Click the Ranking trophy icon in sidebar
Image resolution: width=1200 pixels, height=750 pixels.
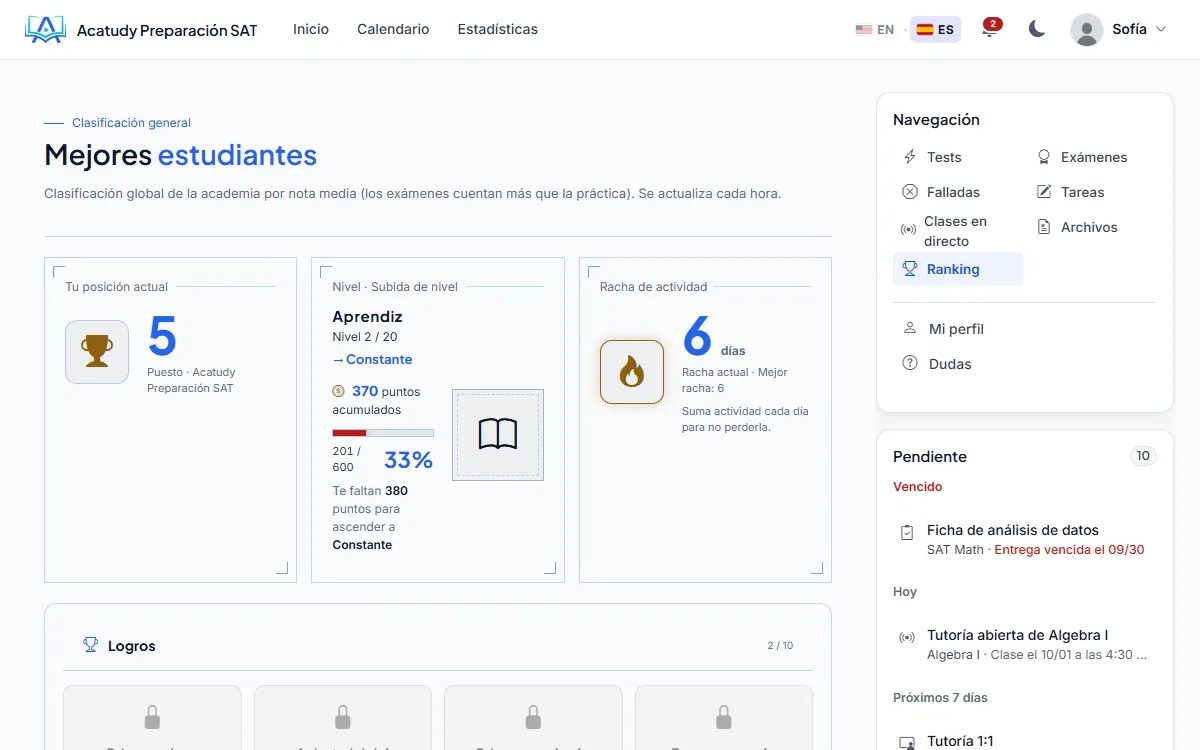910,269
